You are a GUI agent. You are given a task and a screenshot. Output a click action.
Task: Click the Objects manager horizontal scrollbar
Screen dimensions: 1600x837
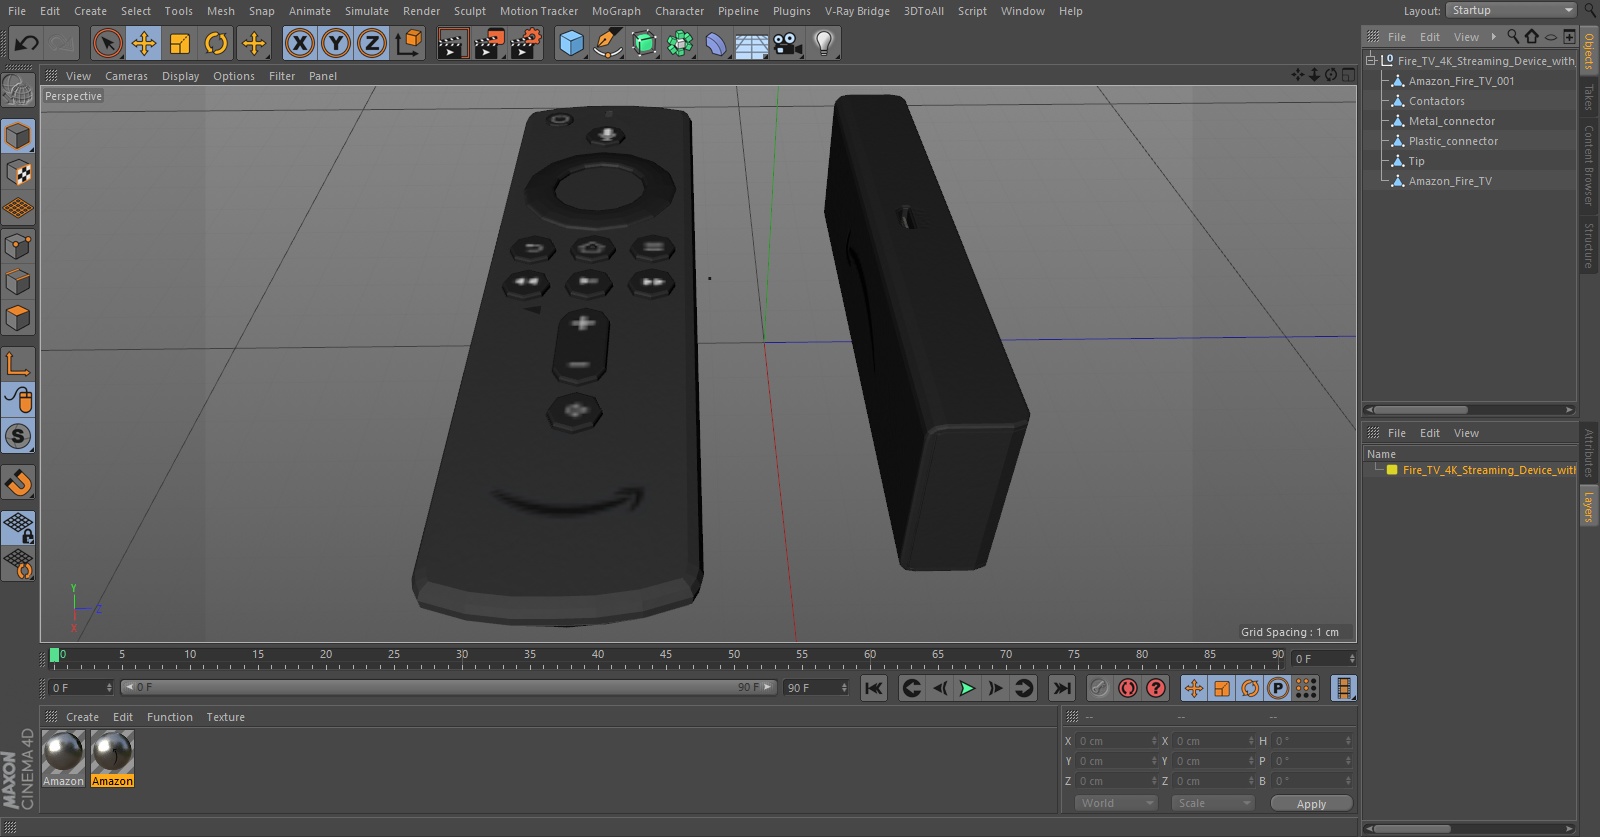coord(1421,410)
